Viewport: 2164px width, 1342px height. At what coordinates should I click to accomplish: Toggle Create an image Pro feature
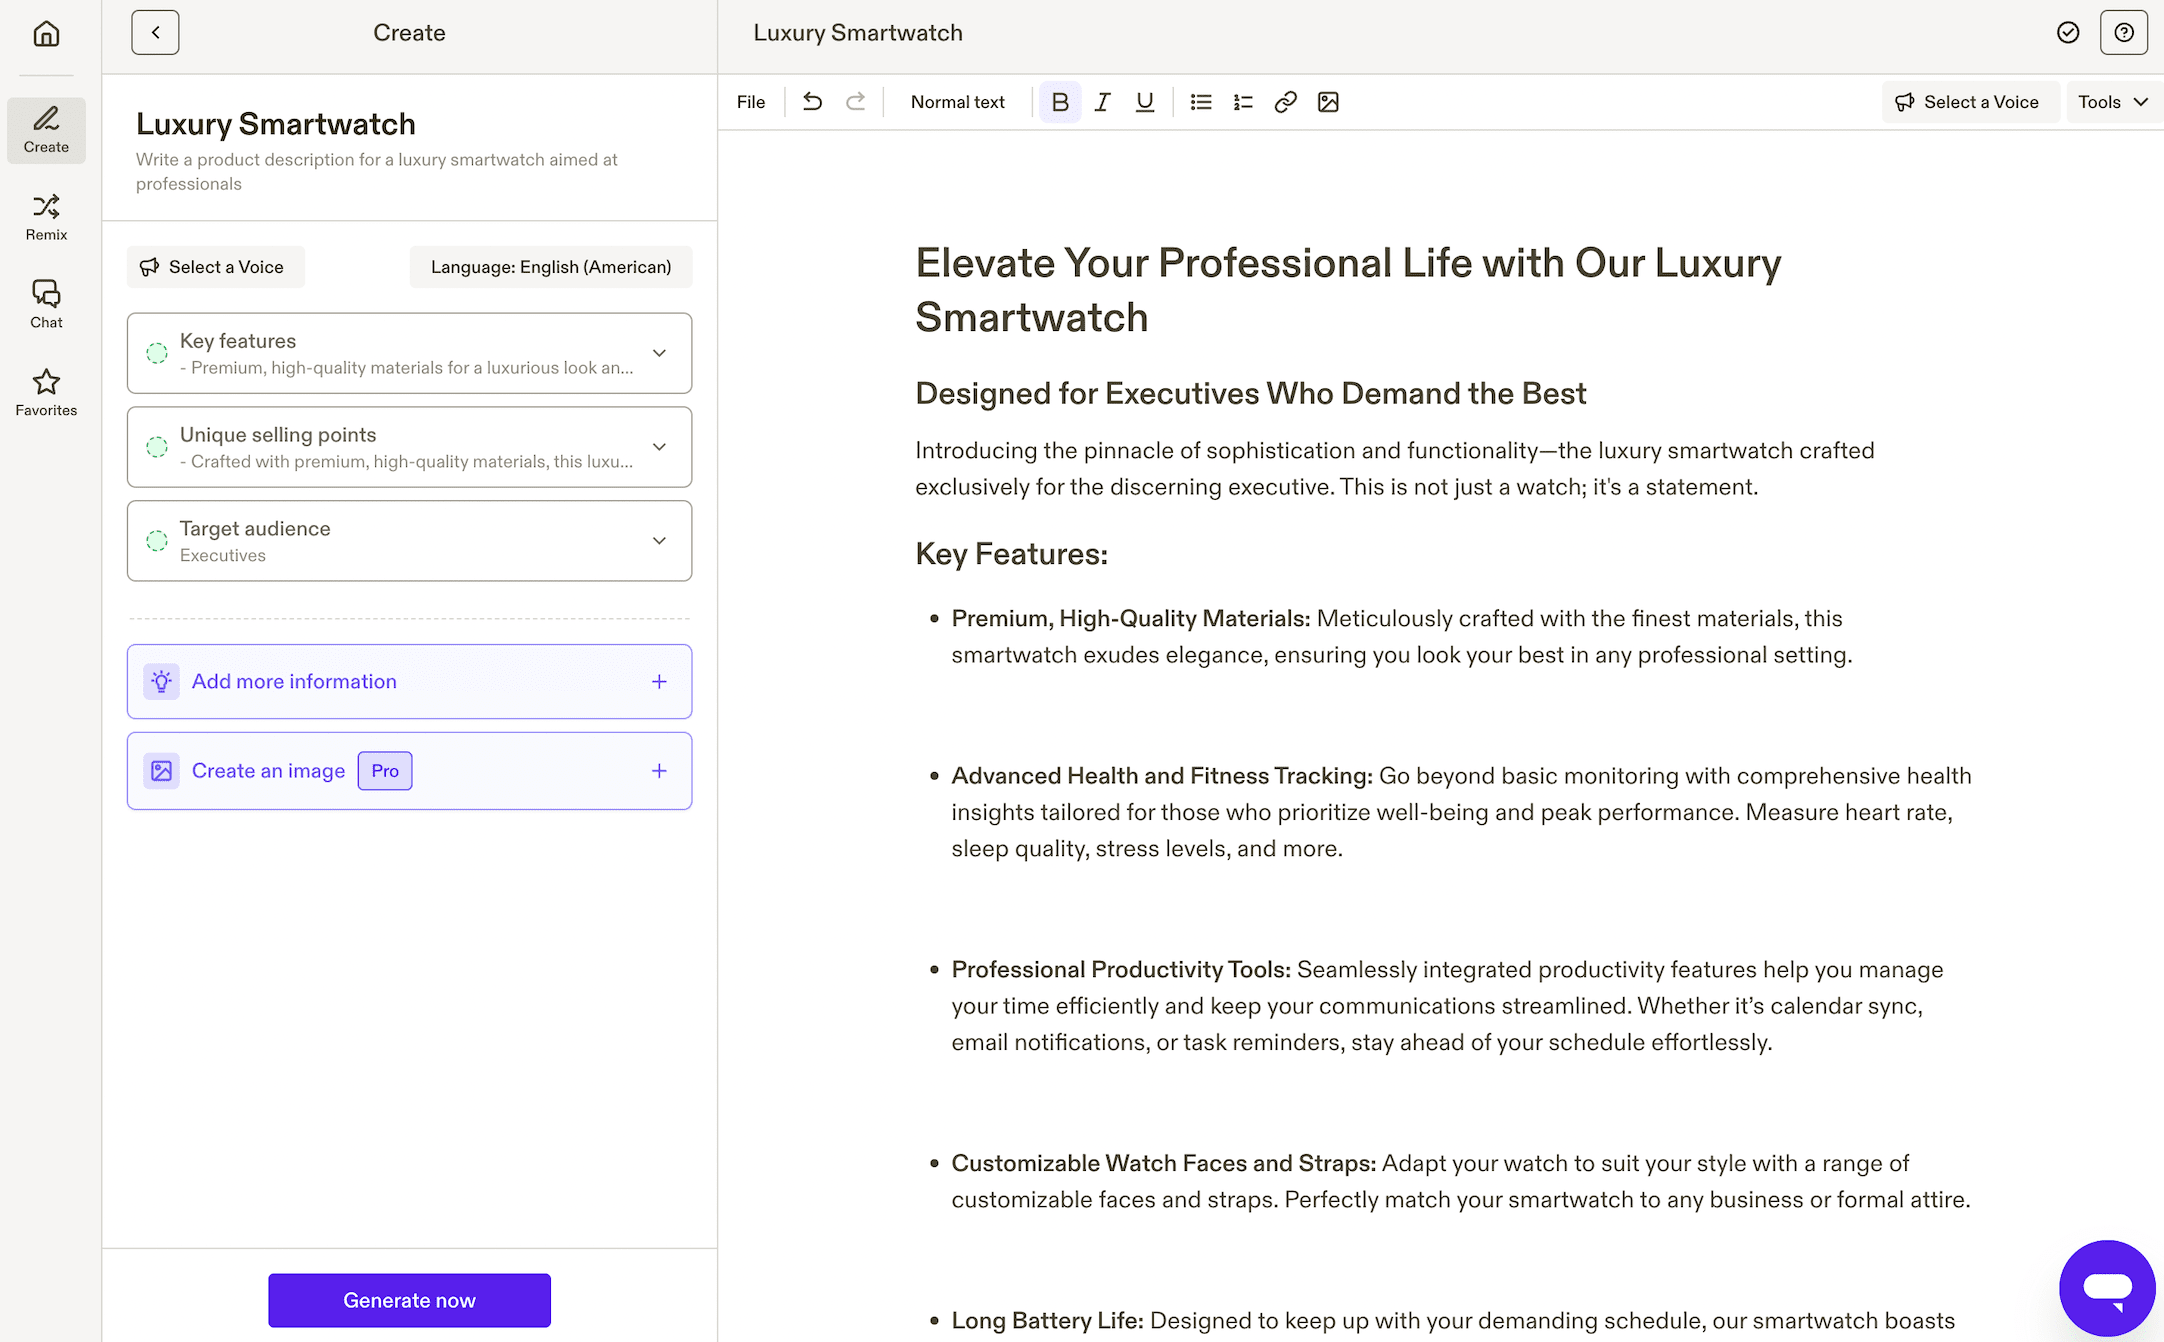click(655, 770)
